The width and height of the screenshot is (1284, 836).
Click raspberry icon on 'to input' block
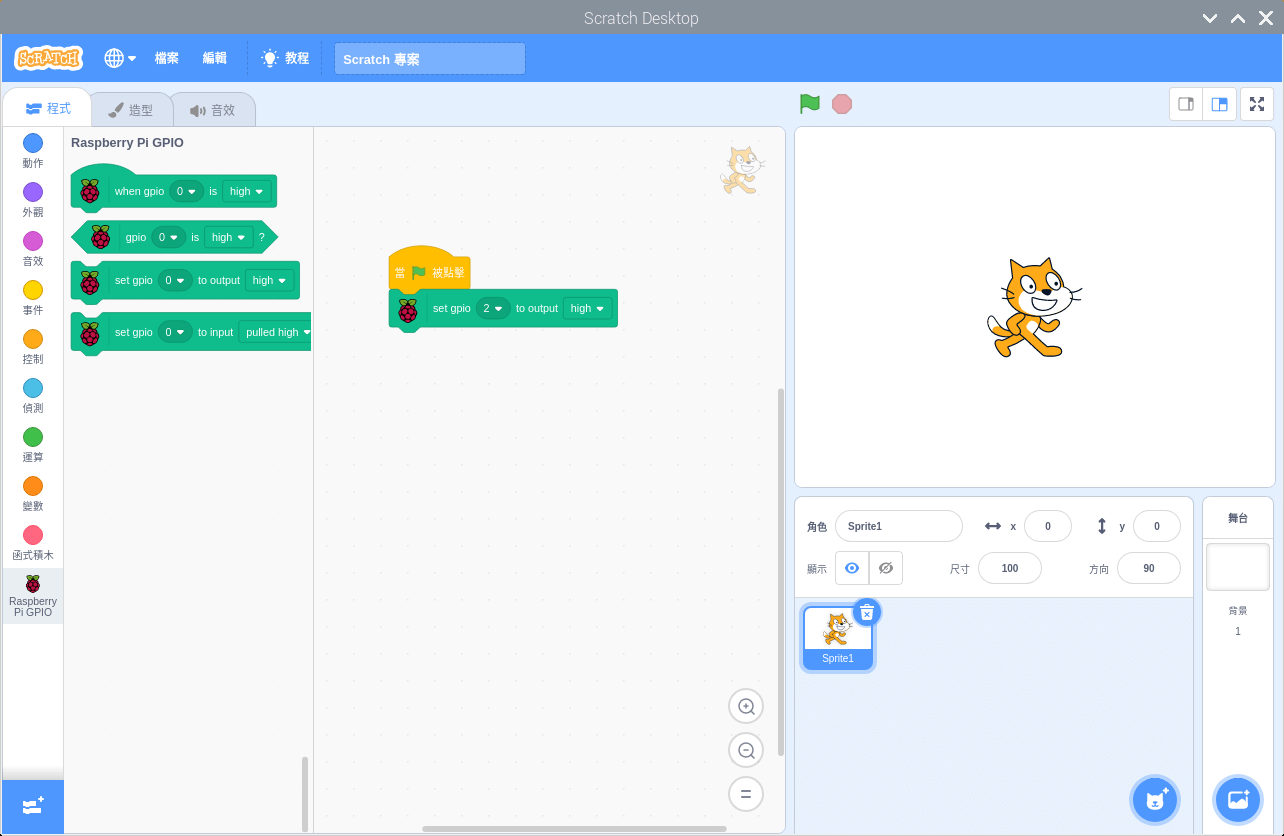[90, 335]
